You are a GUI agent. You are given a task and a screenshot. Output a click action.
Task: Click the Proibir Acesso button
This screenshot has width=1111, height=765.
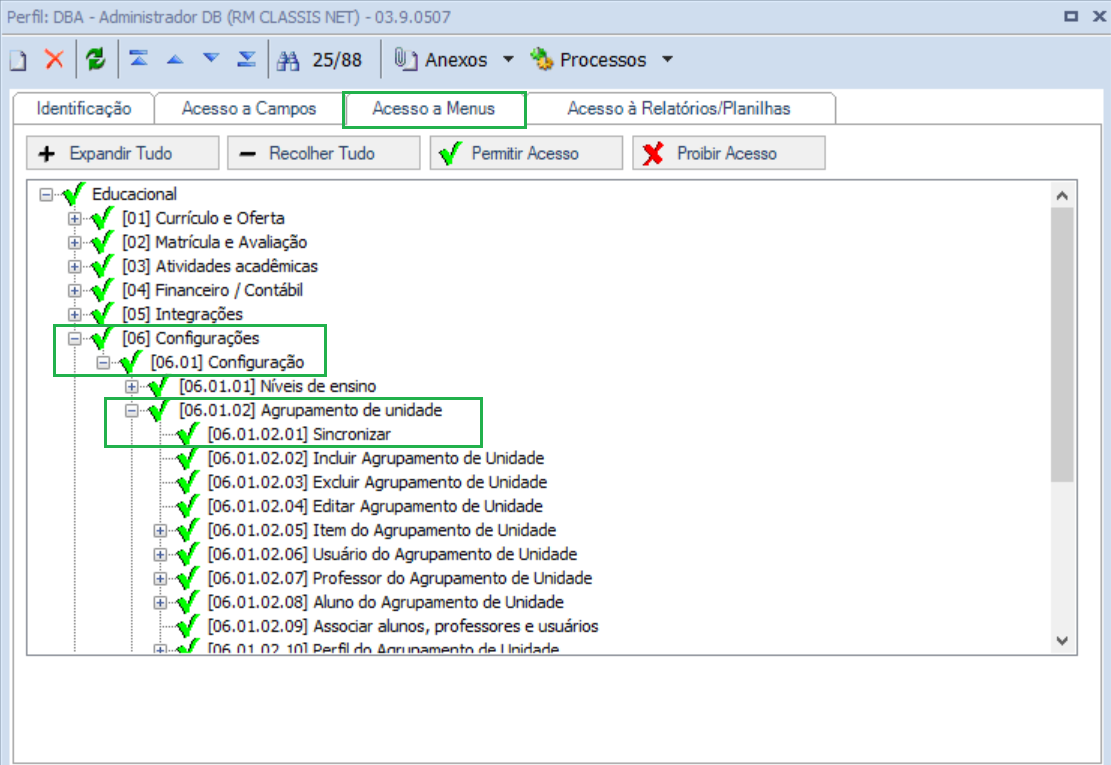pos(729,153)
